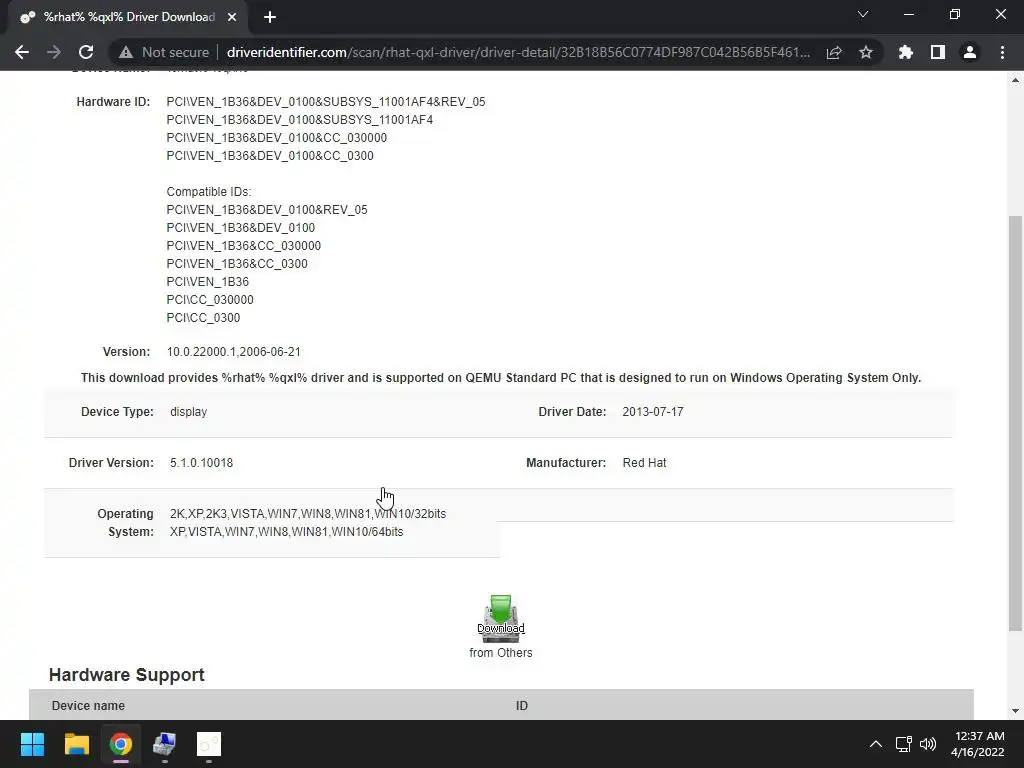Open the installer app taskbar icon
The height and width of the screenshot is (768, 1024).
165,744
